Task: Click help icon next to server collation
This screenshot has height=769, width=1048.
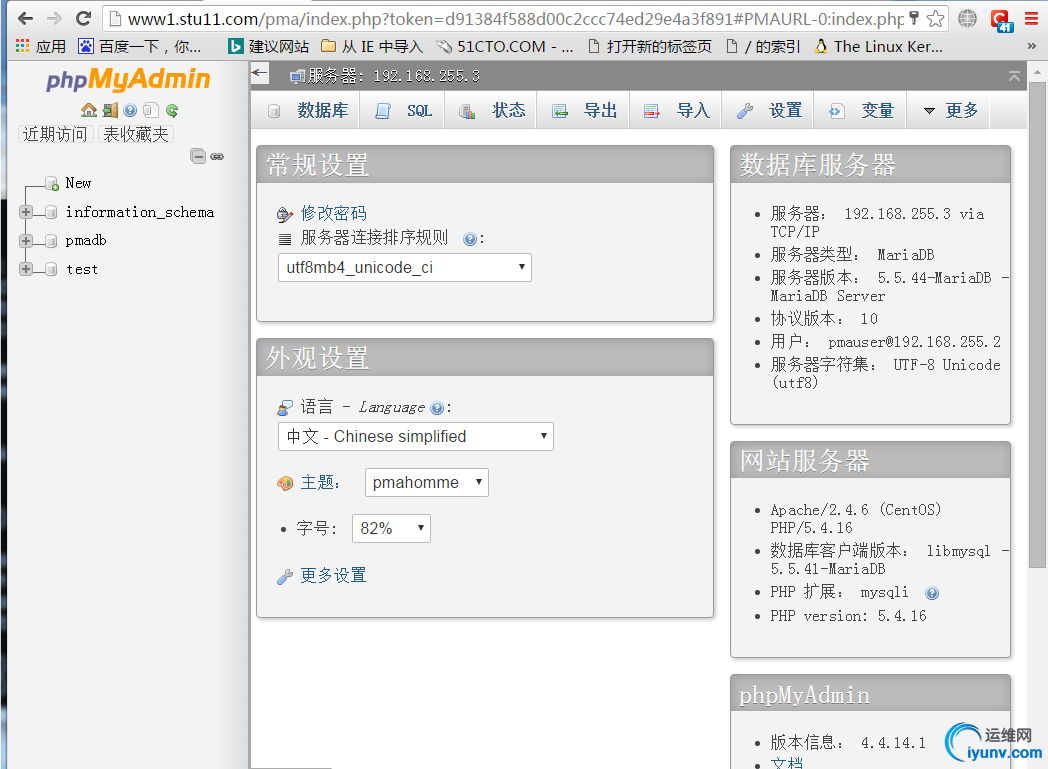Action: tap(470, 239)
